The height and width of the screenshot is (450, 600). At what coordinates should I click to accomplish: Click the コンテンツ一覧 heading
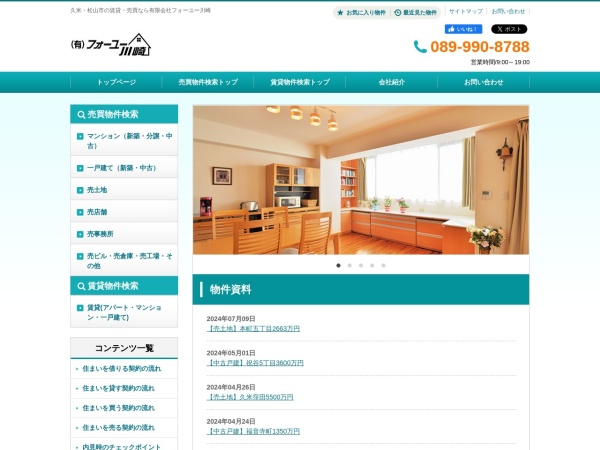click(x=124, y=348)
